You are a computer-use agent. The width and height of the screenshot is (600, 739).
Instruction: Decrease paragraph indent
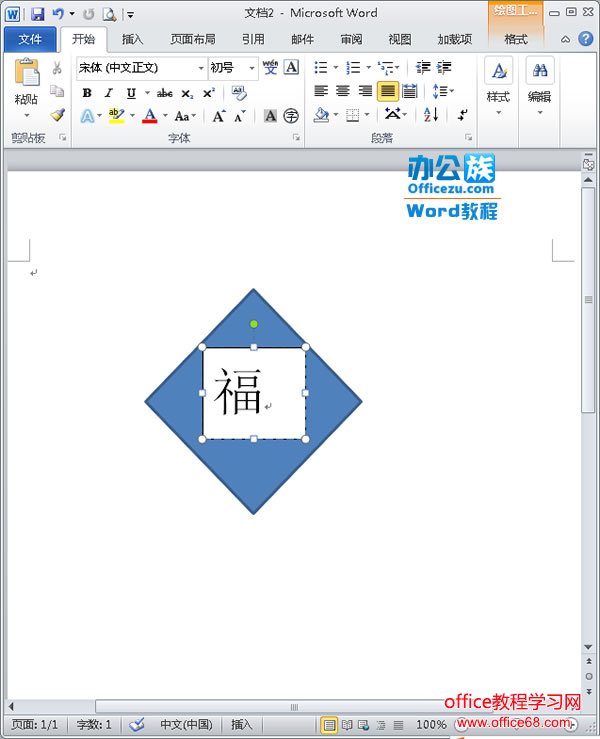[423, 68]
